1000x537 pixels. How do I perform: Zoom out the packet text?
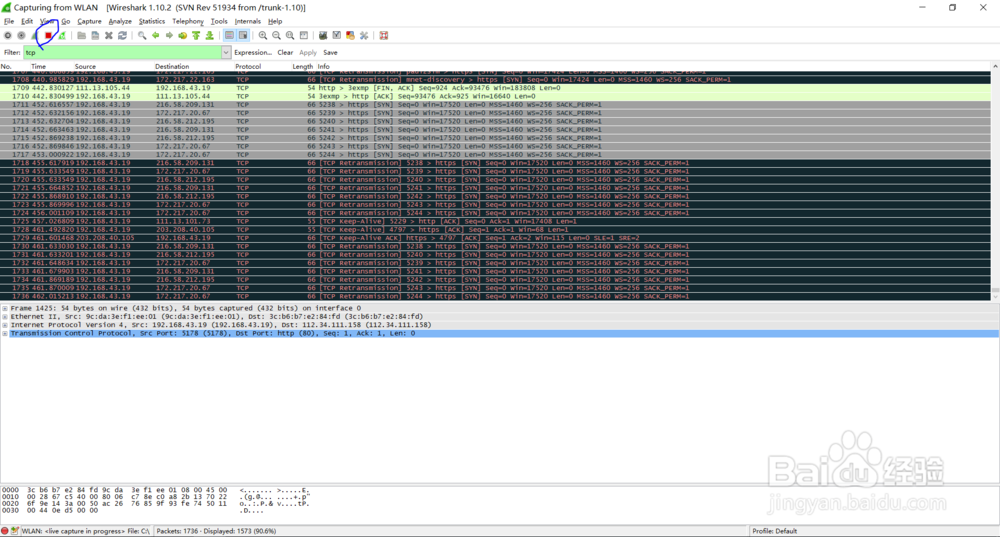point(276,36)
